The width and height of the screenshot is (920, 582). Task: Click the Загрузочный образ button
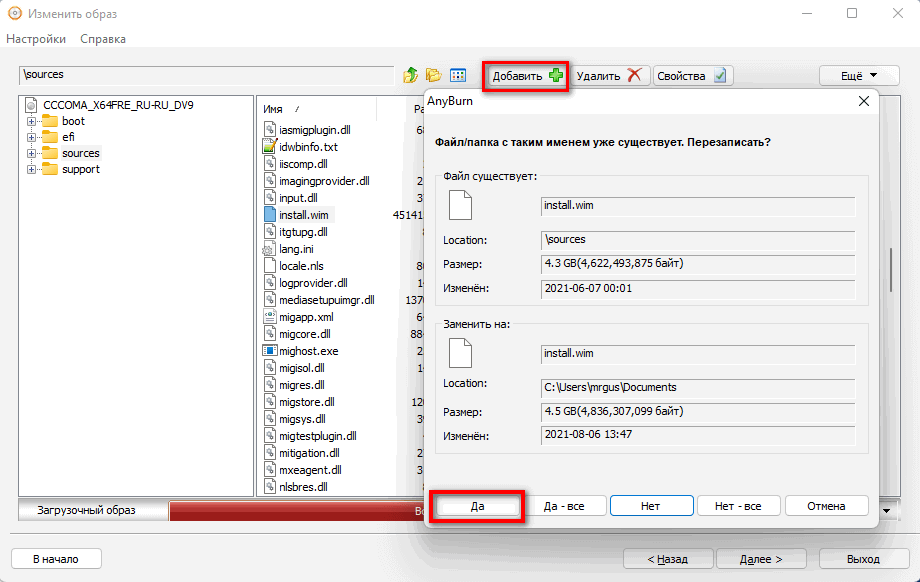pos(94,510)
